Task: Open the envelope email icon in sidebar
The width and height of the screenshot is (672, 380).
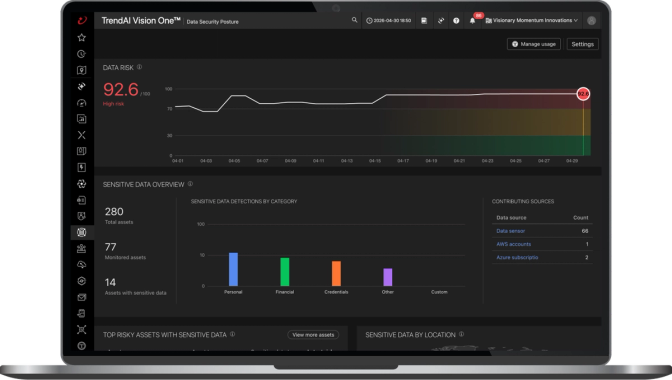Action: click(x=81, y=297)
